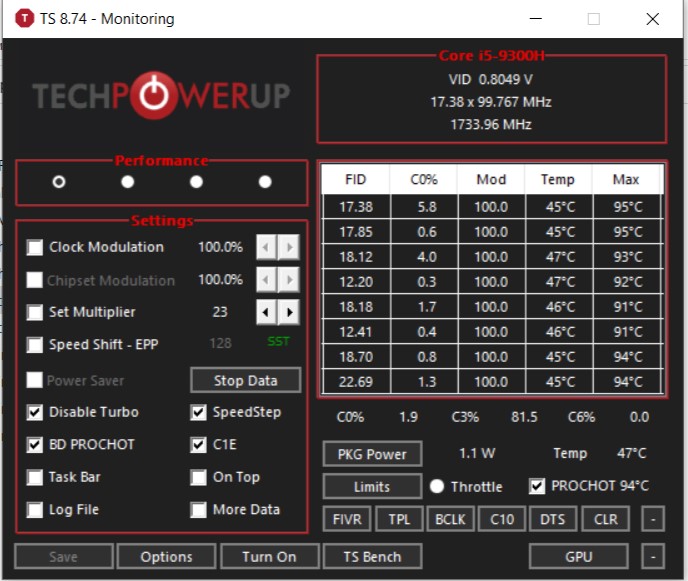Screen dimensions: 688x581
Task: Tick the Power Saver checkbox
Action: 35,380
